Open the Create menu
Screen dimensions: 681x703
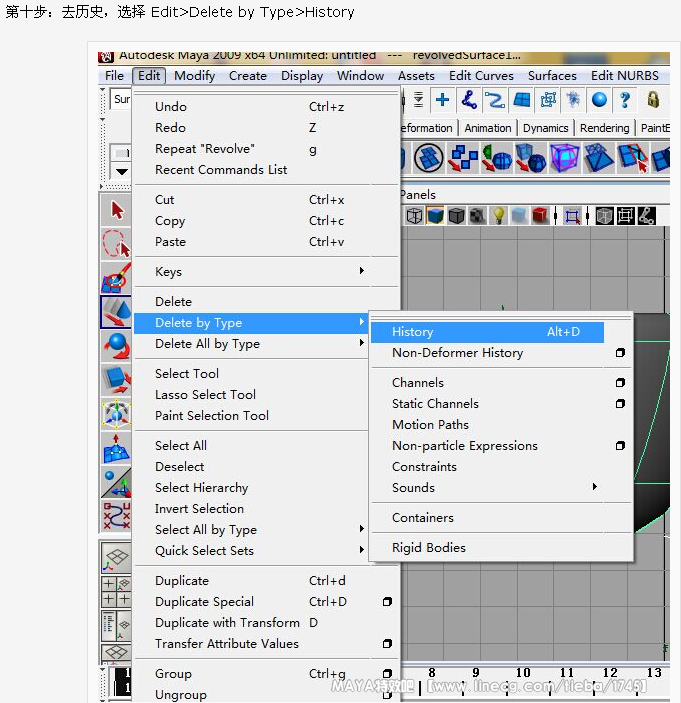[248, 76]
